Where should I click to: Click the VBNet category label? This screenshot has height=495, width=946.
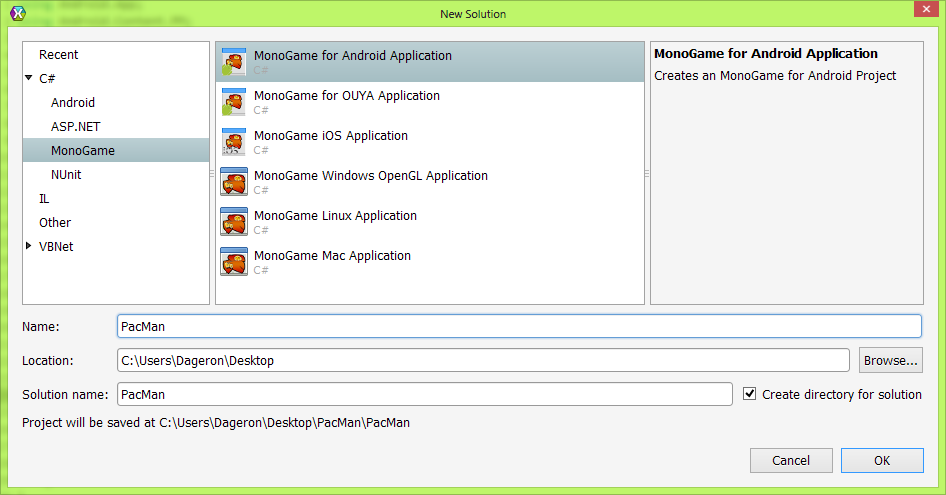point(56,246)
